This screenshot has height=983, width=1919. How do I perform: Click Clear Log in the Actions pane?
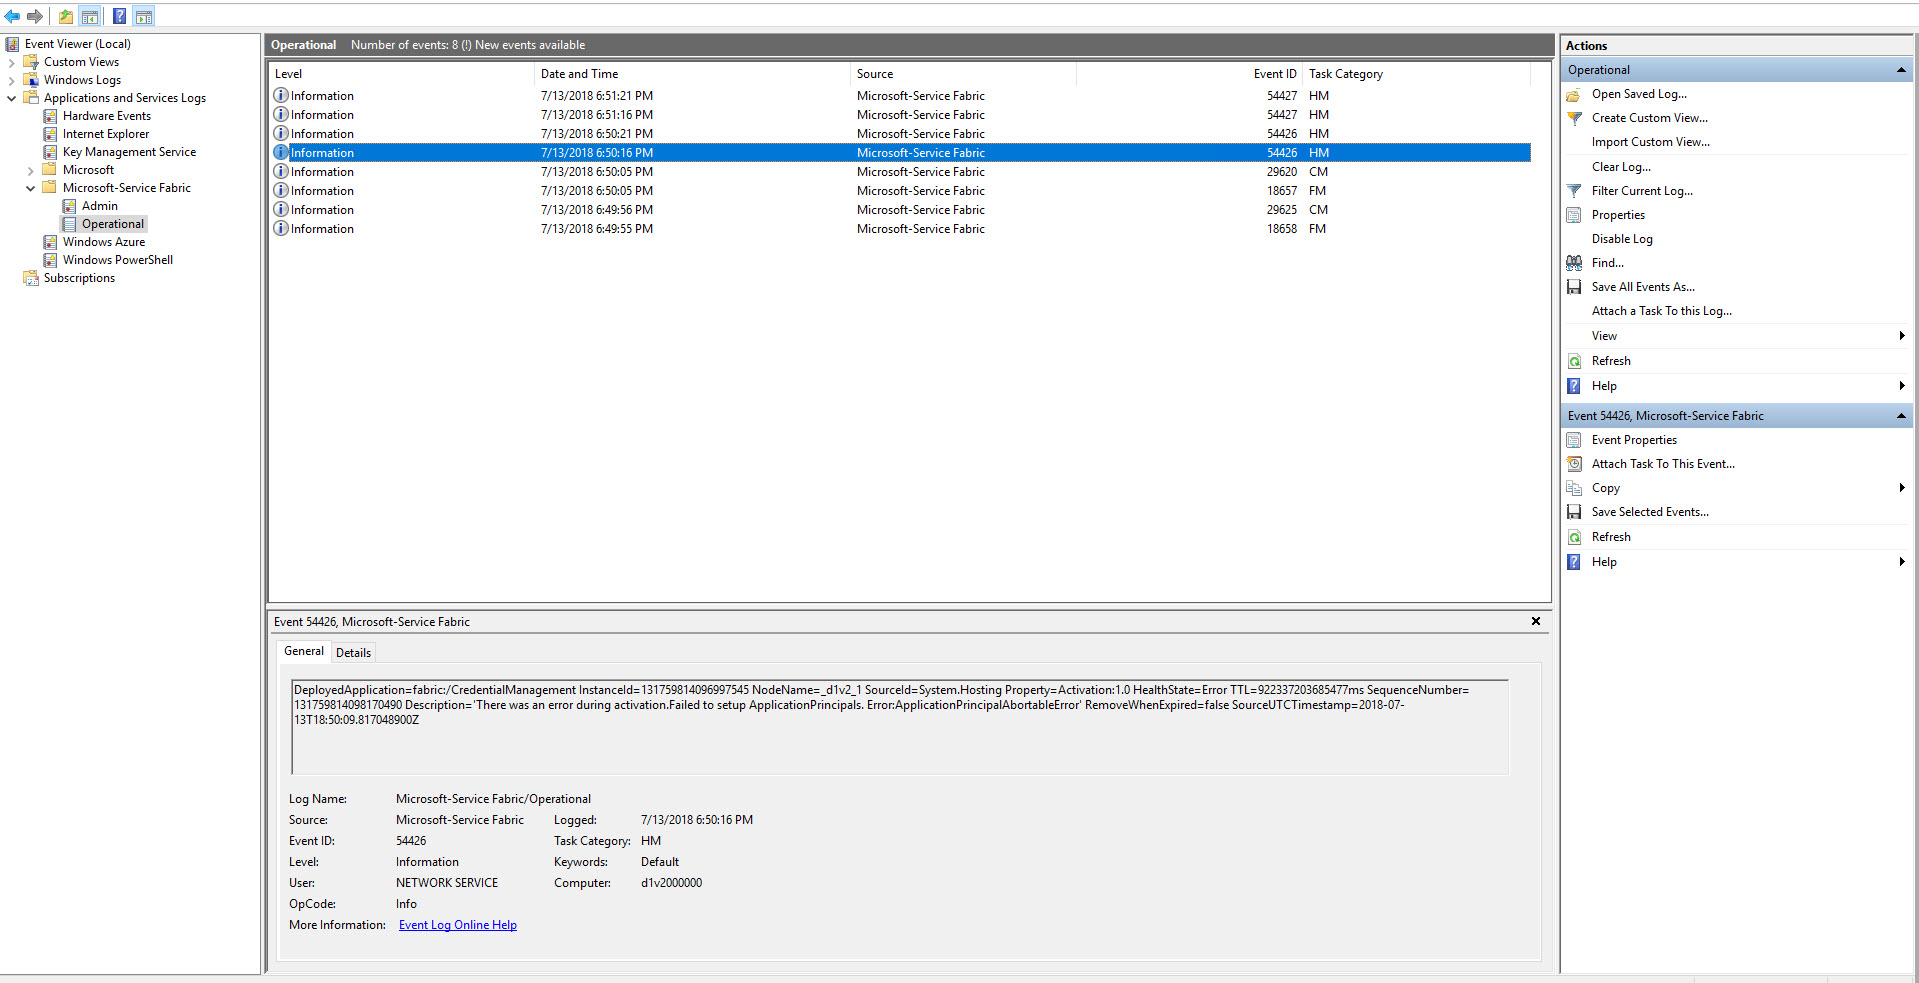click(1620, 166)
